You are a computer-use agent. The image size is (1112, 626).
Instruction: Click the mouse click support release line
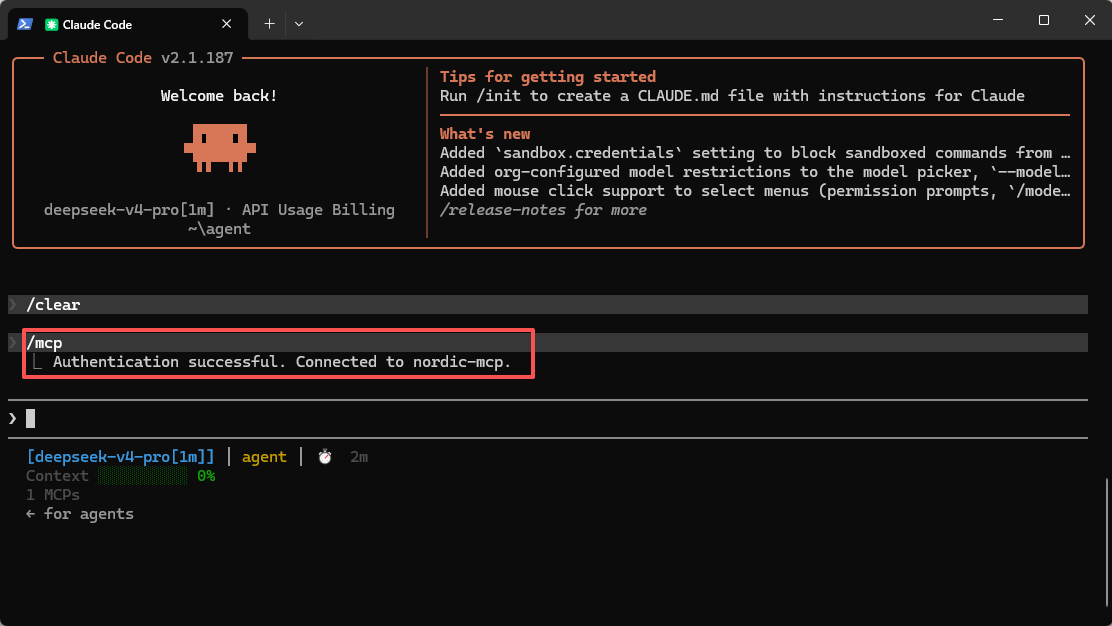(755, 191)
